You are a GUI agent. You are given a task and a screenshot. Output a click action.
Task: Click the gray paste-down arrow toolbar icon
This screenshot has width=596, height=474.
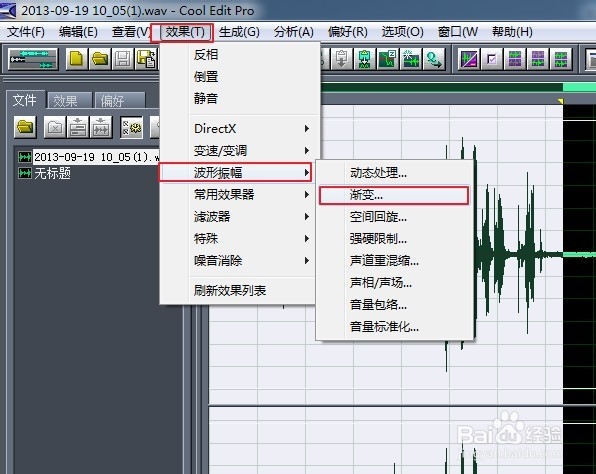click(x=341, y=59)
